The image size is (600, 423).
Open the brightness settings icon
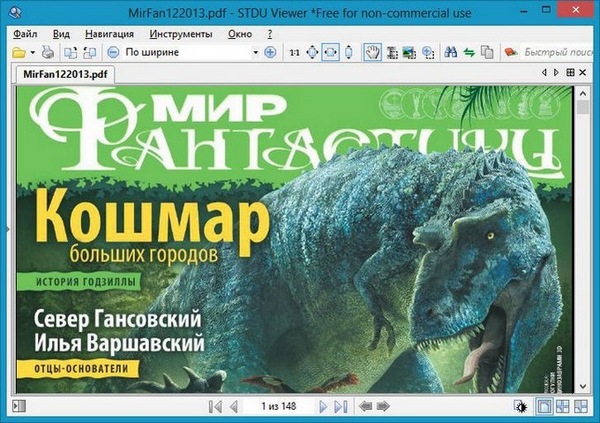pyautogui.click(x=520, y=407)
